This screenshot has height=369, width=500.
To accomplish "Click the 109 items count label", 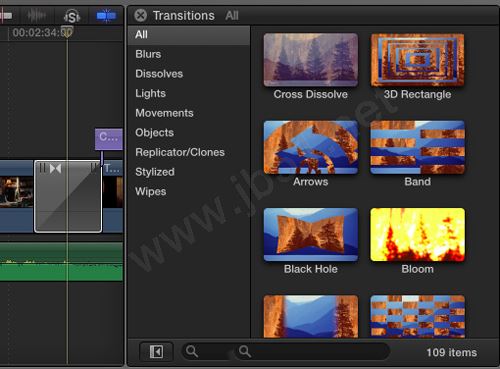I will click(452, 352).
